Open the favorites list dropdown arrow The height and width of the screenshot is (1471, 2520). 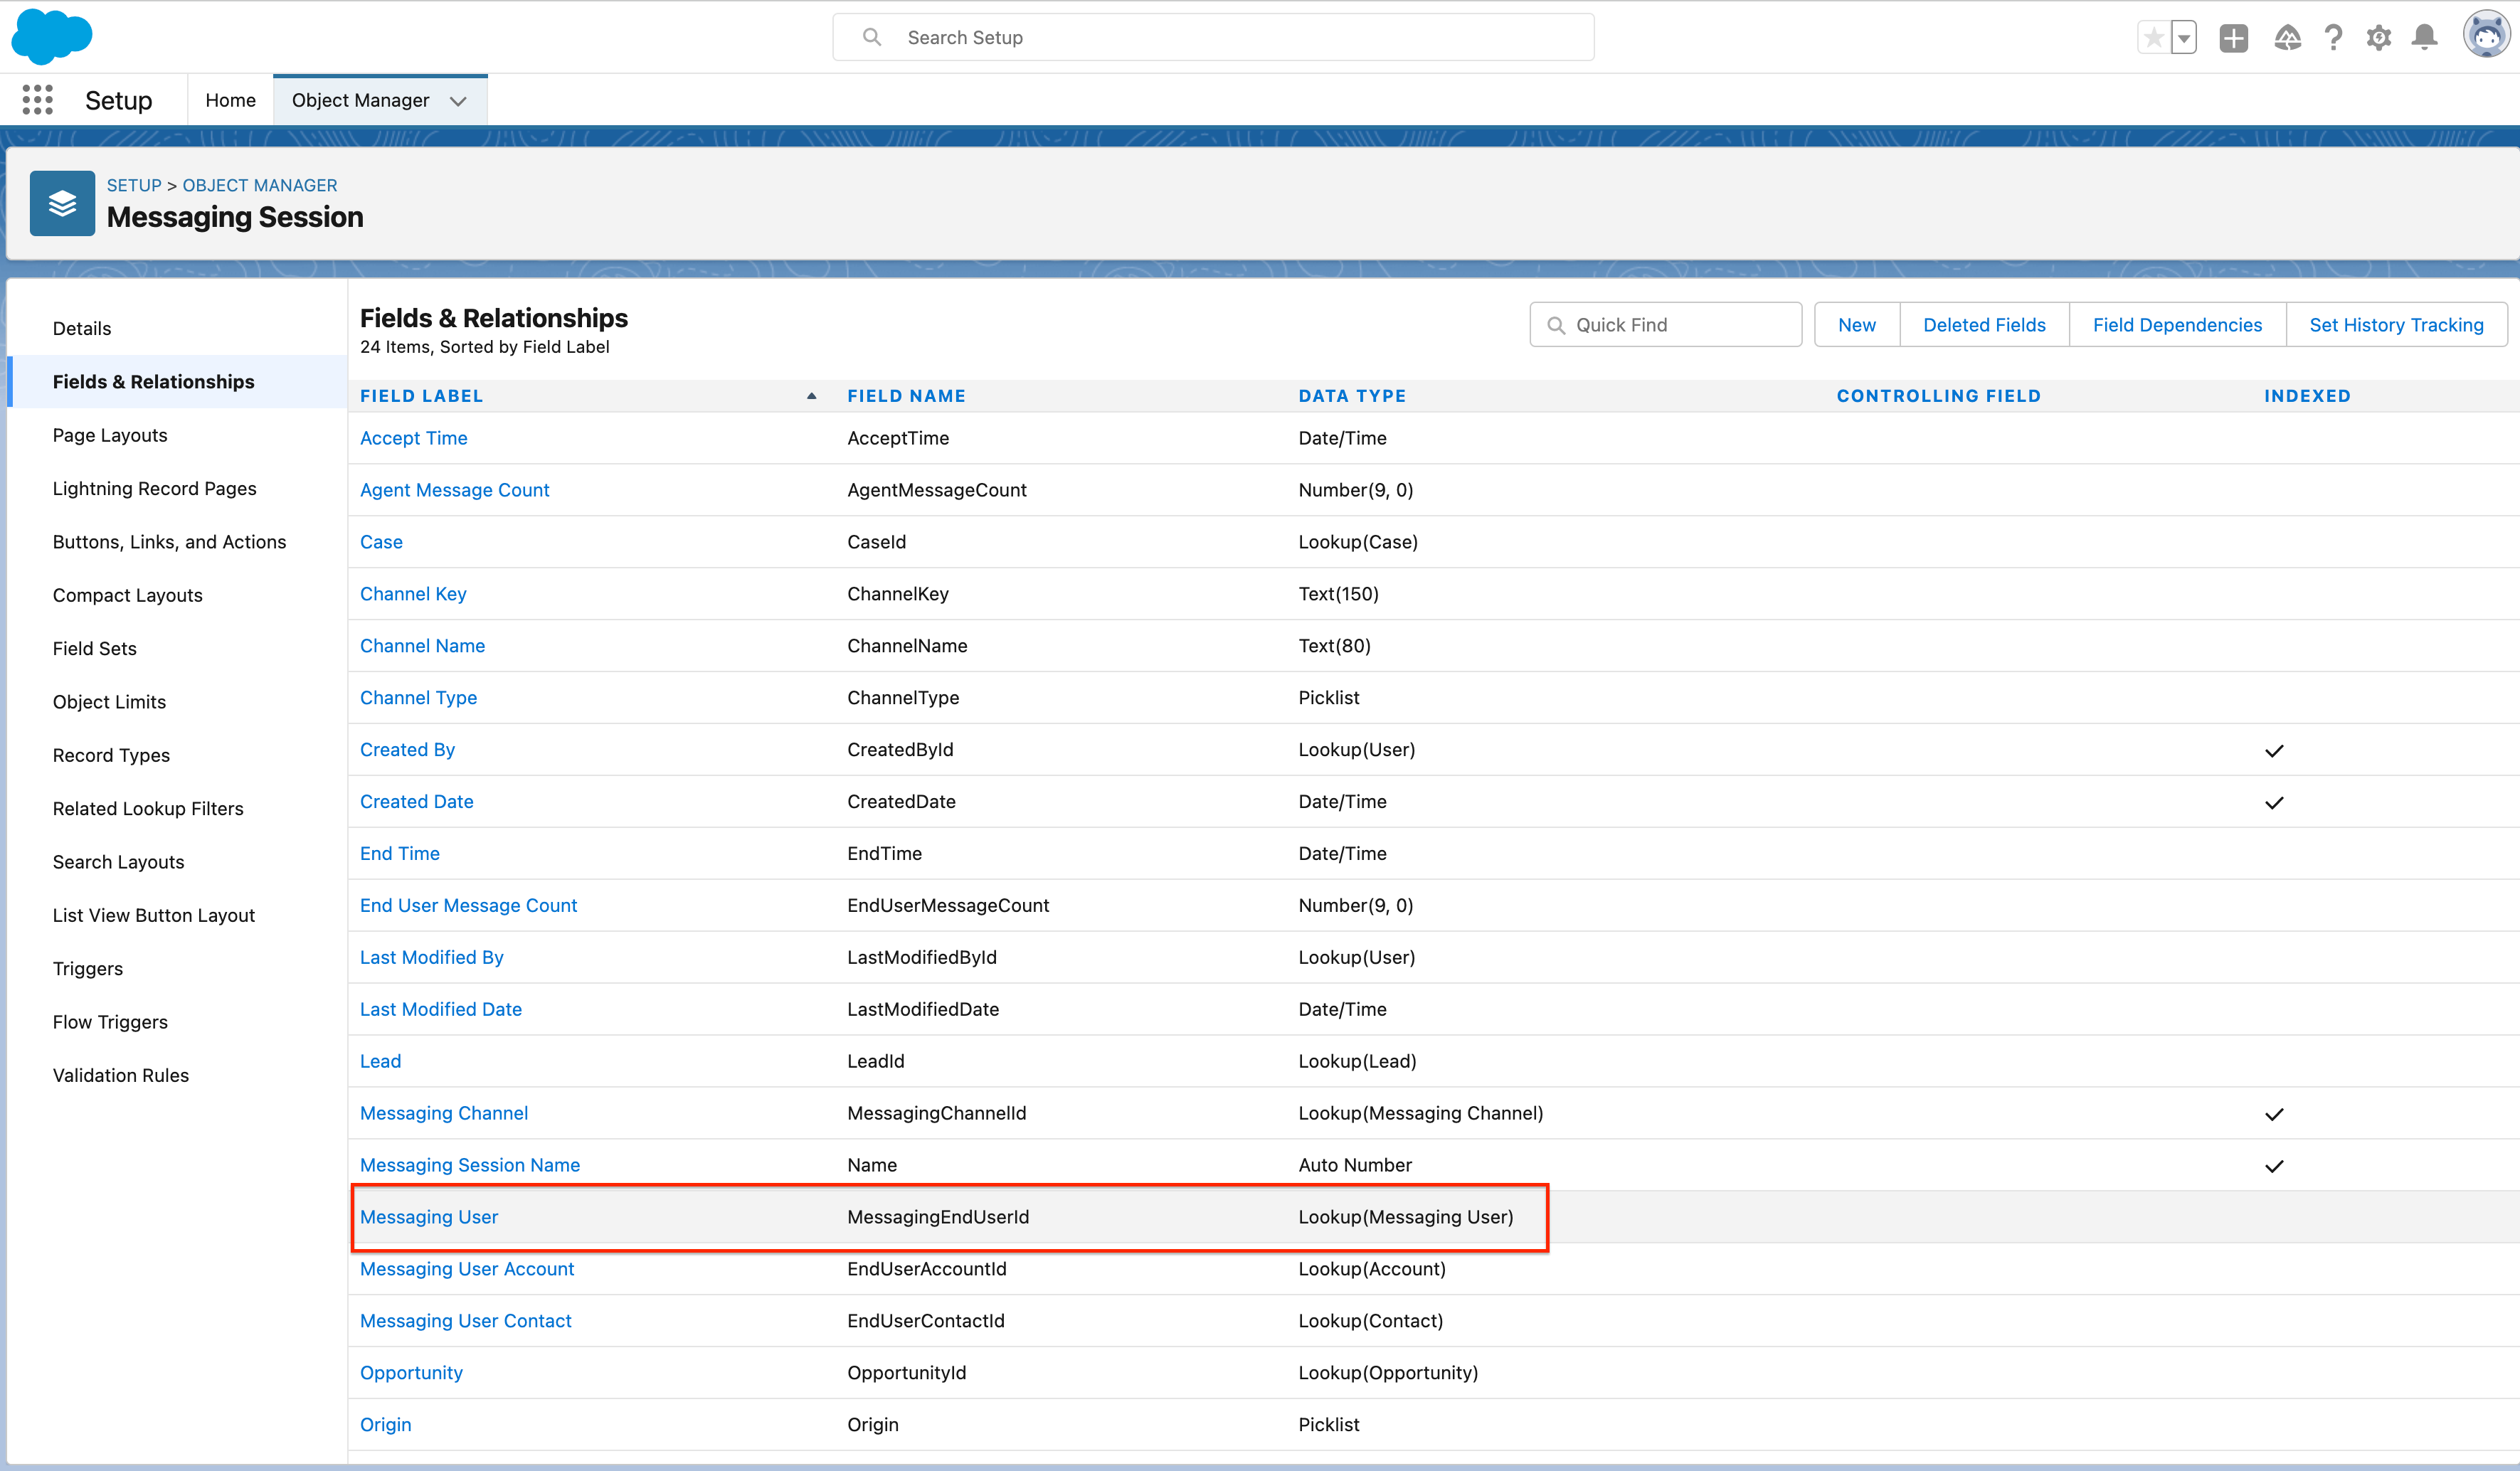pyautogui.click(x=2184, y=38)
